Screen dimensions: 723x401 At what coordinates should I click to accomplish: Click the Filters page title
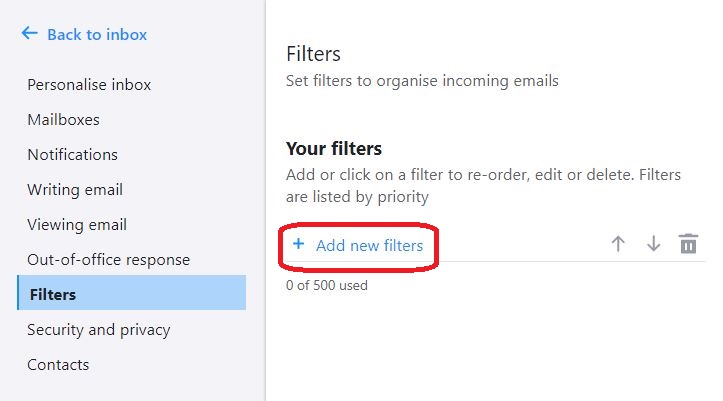point(313,54)
